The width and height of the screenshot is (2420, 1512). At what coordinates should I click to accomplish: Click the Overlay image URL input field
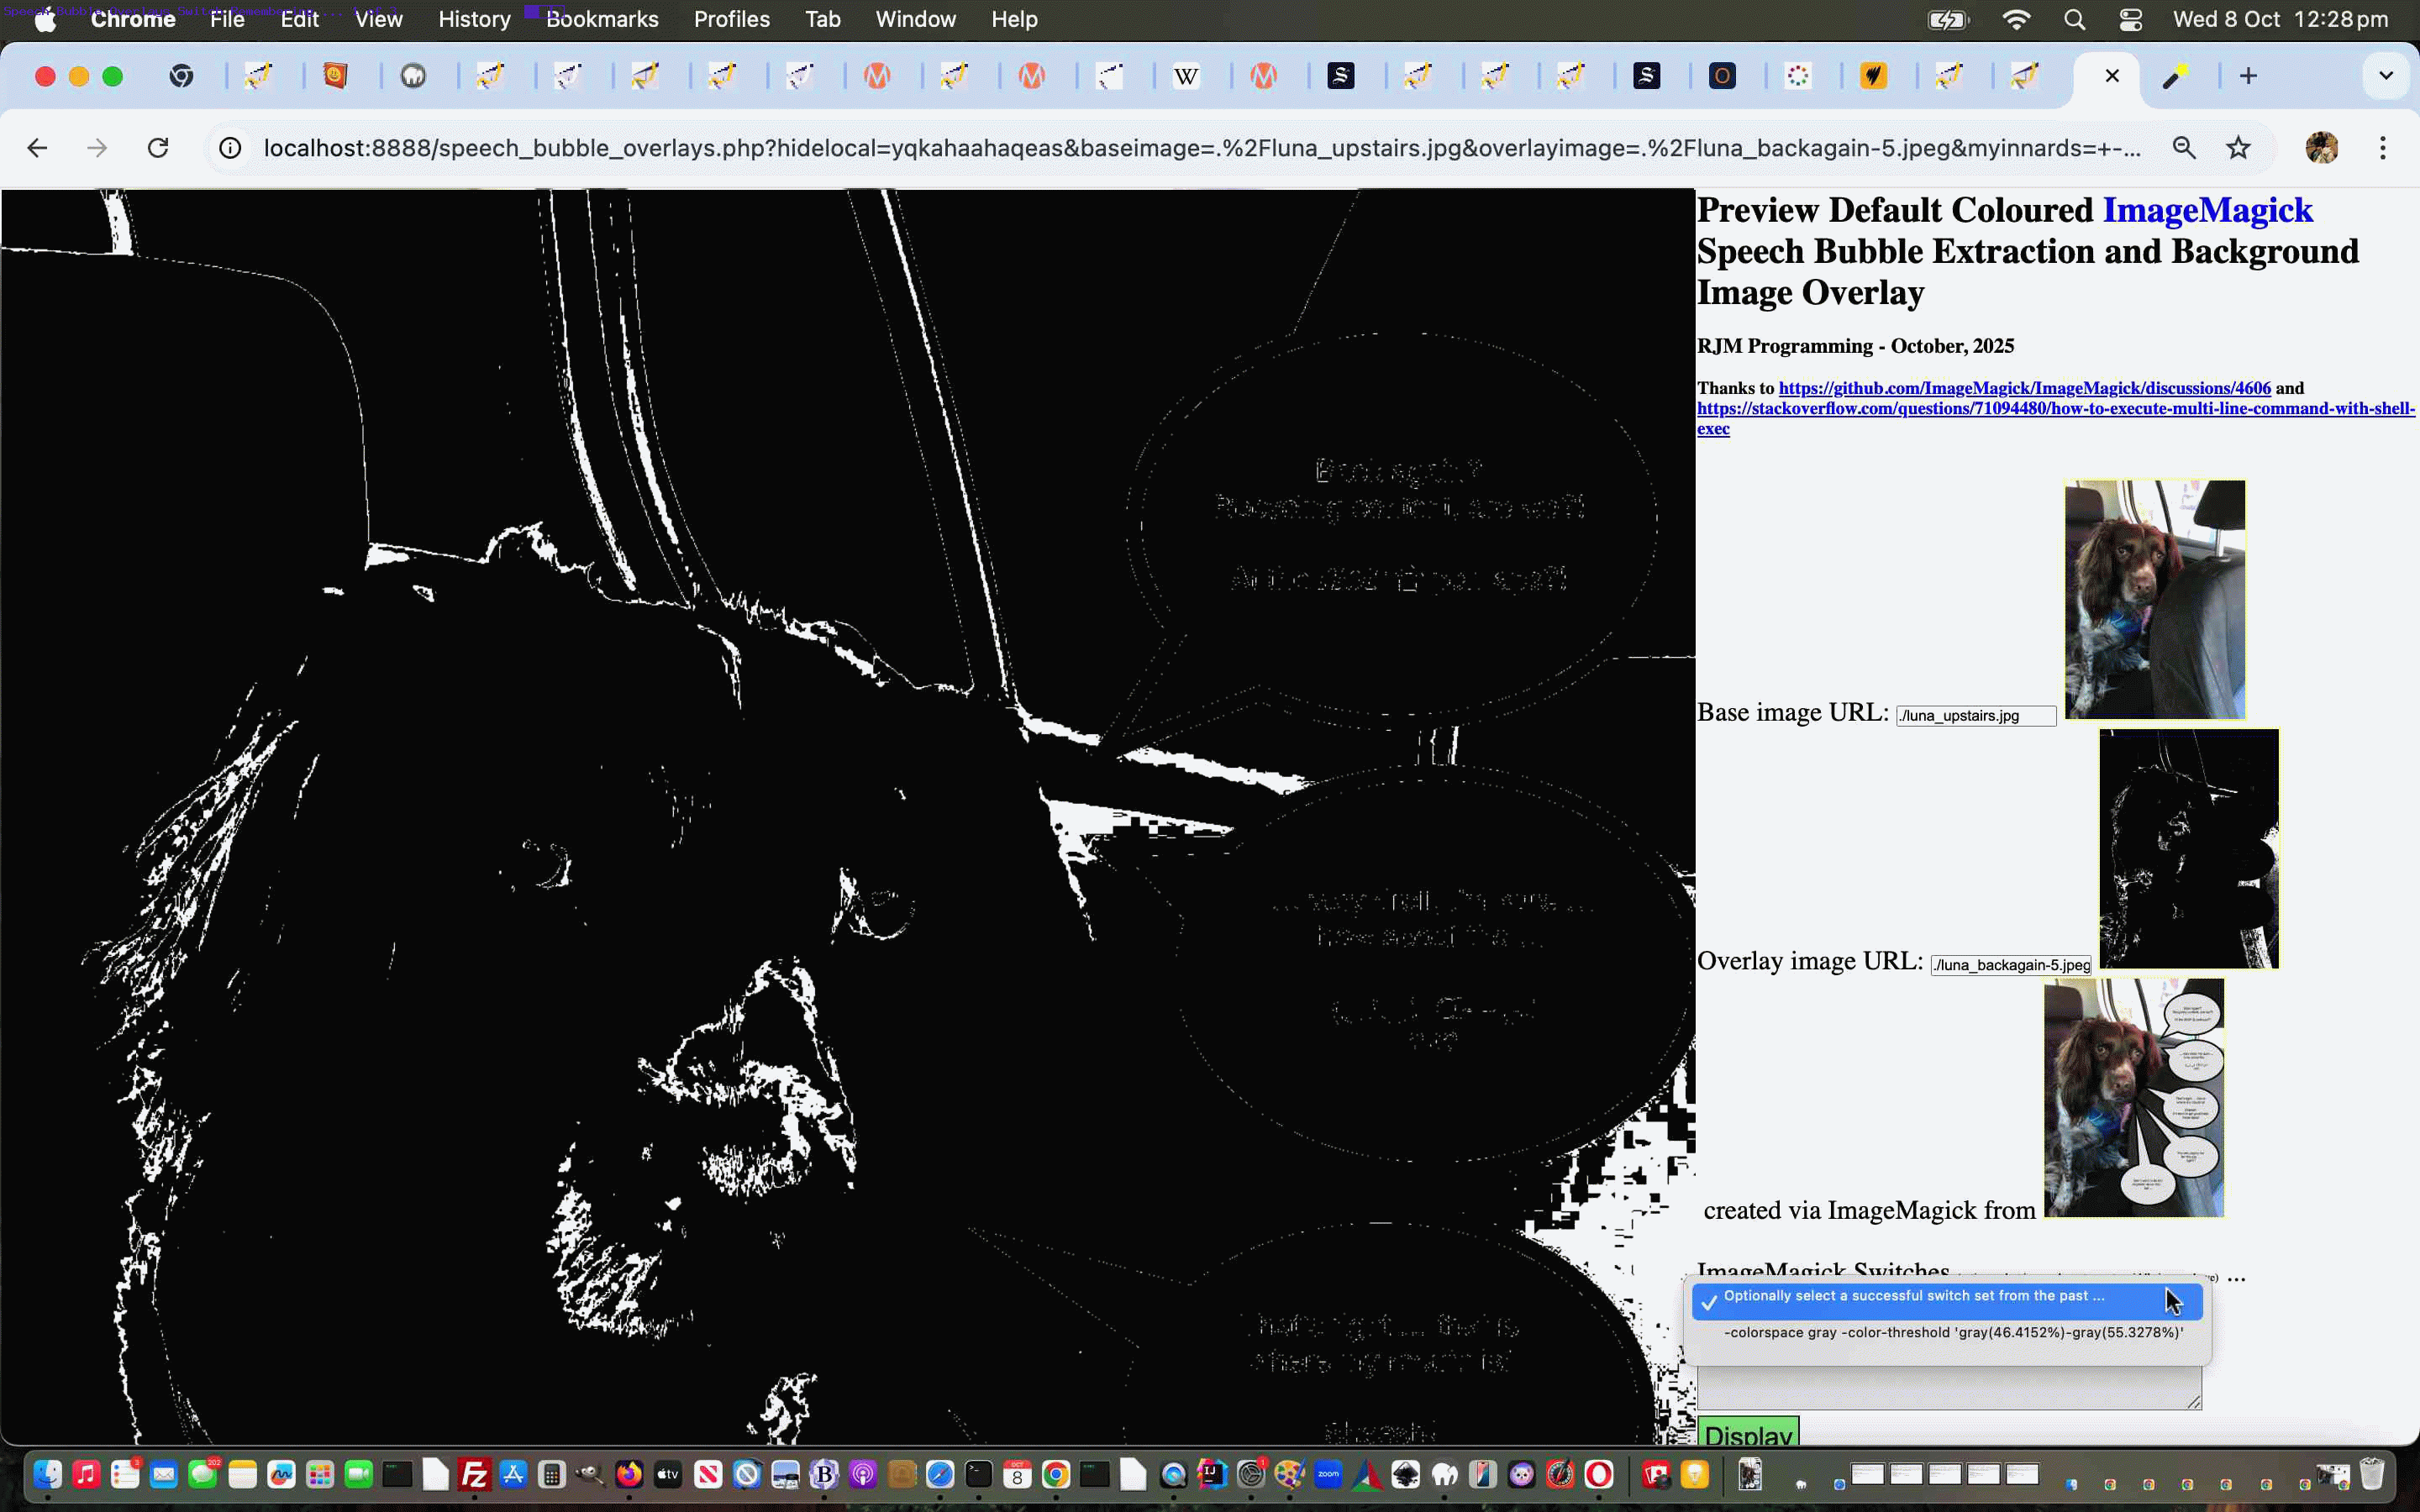(2010, 965)
